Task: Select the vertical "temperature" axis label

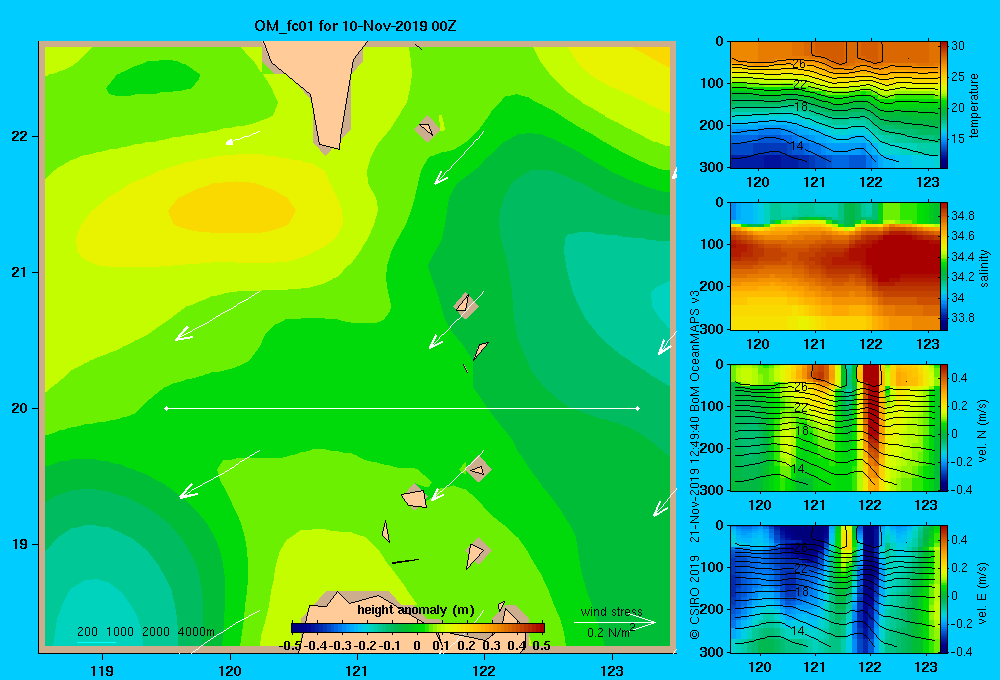Action: (x=974, y=105)
